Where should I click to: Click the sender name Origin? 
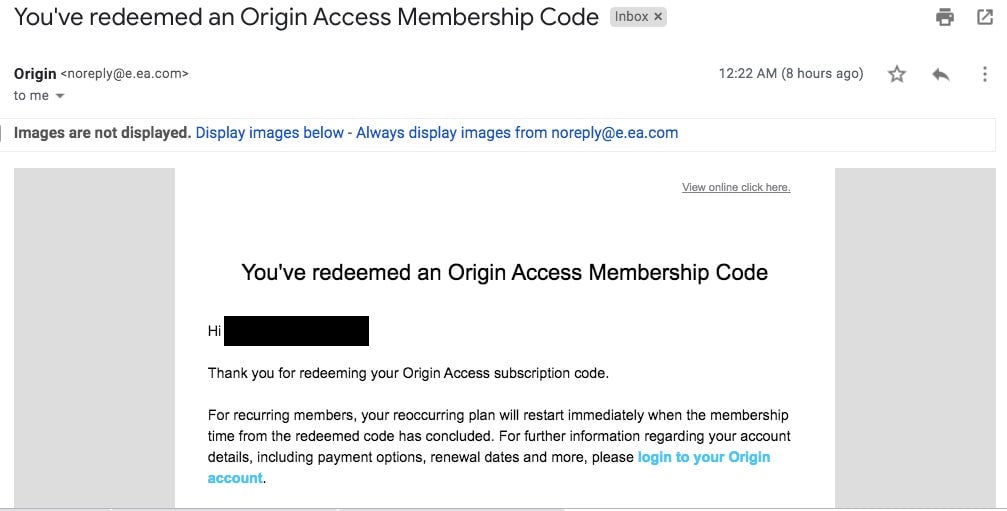point(35,73)
